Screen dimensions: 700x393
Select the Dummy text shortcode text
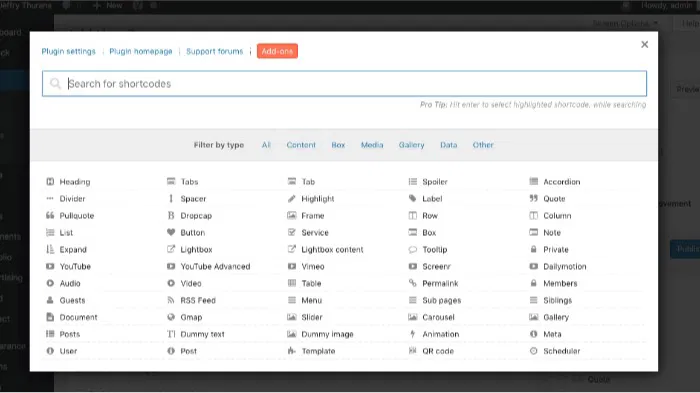pyautogui.click(x=202, y=334)
